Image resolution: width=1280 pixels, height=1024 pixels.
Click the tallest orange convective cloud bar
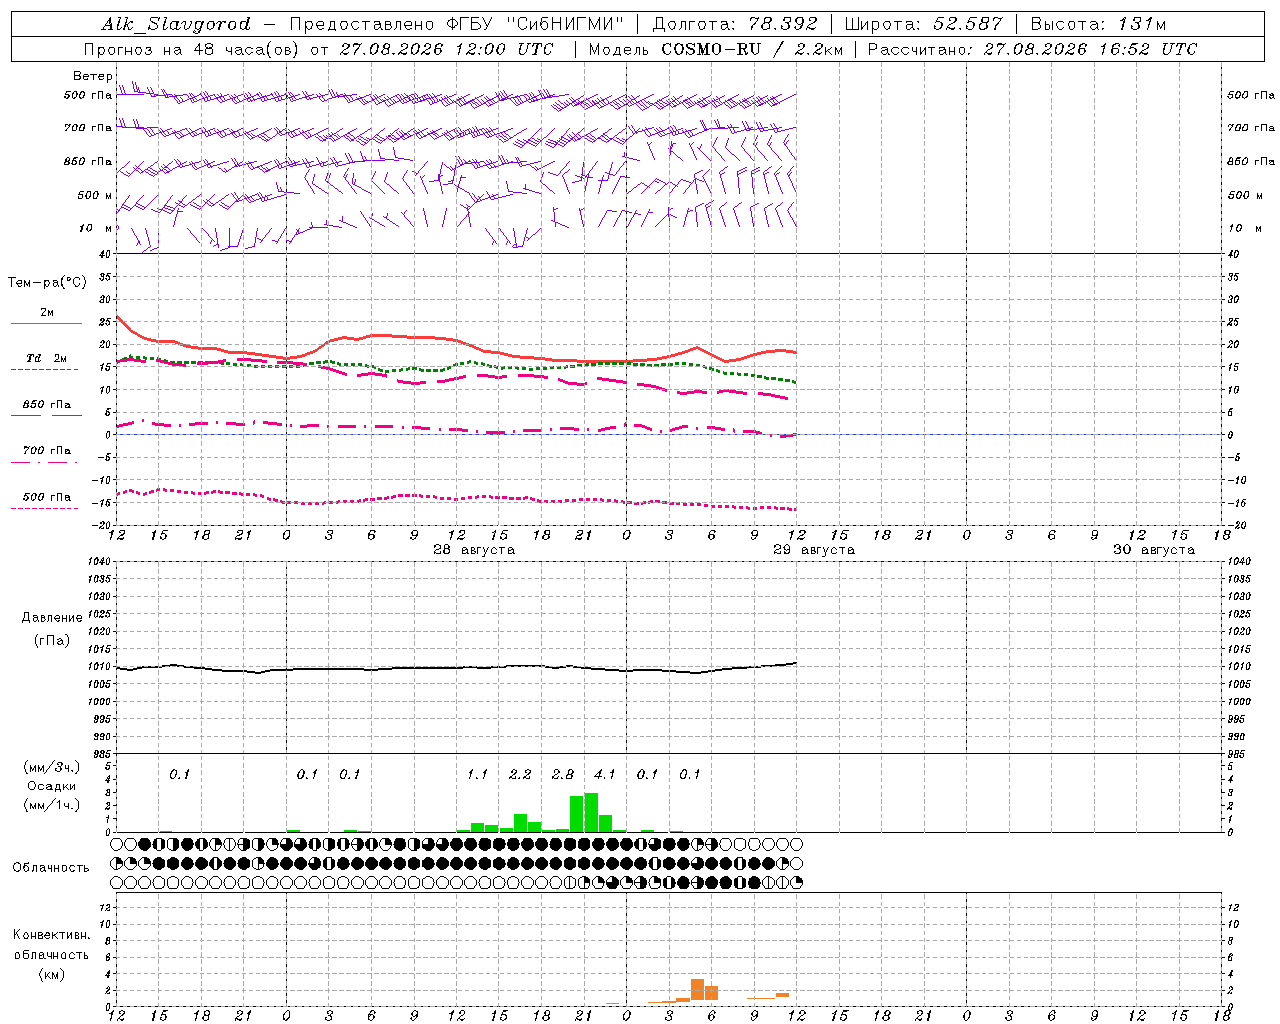pos(697,991)
